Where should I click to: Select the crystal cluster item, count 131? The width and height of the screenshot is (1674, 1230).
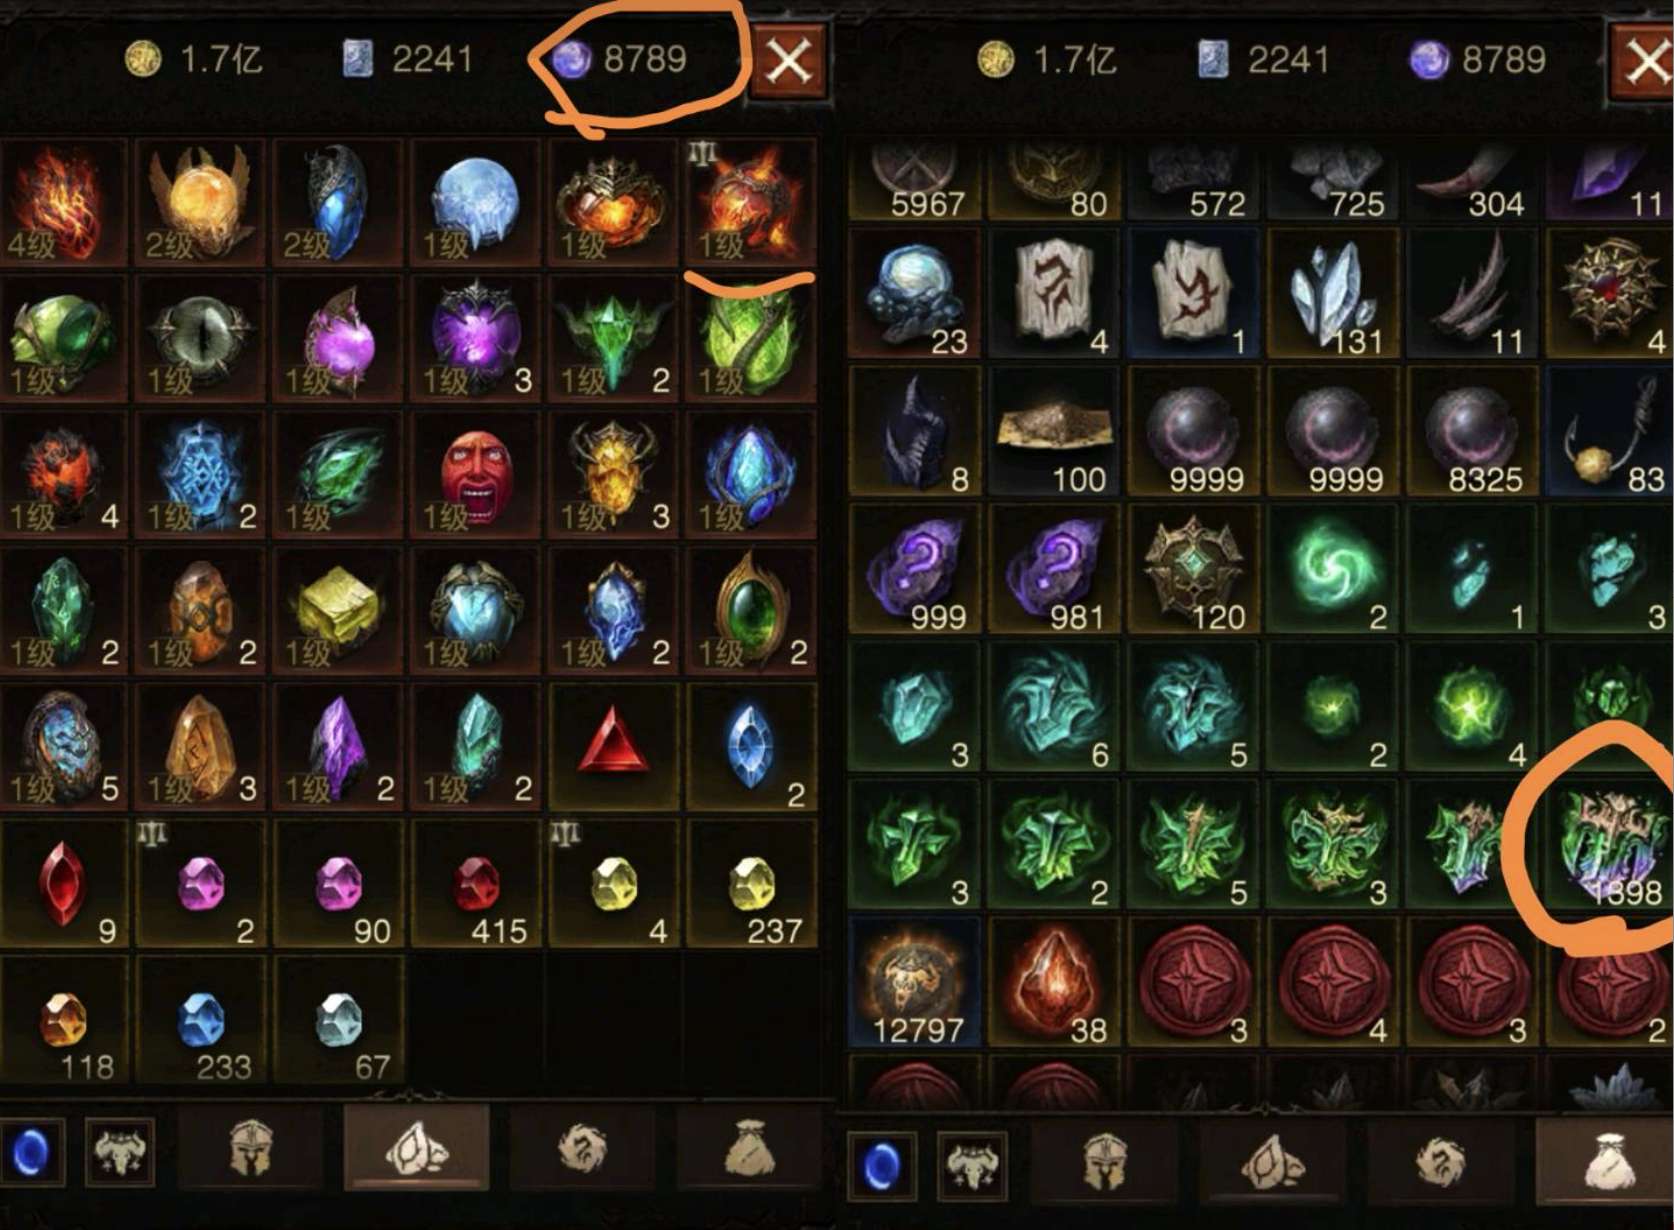click(x=1333, y=293)
